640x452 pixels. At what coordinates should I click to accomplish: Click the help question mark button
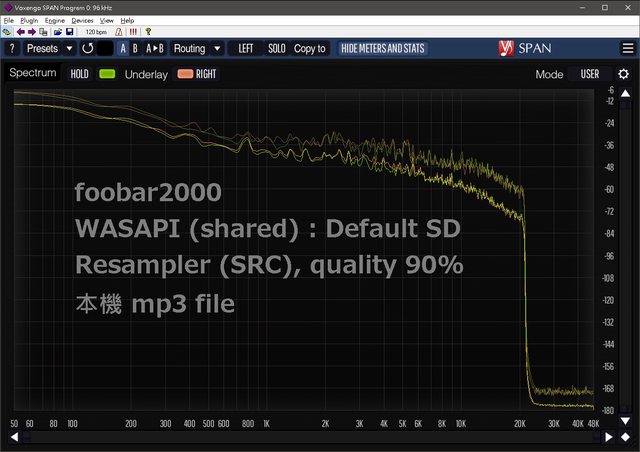11,48
